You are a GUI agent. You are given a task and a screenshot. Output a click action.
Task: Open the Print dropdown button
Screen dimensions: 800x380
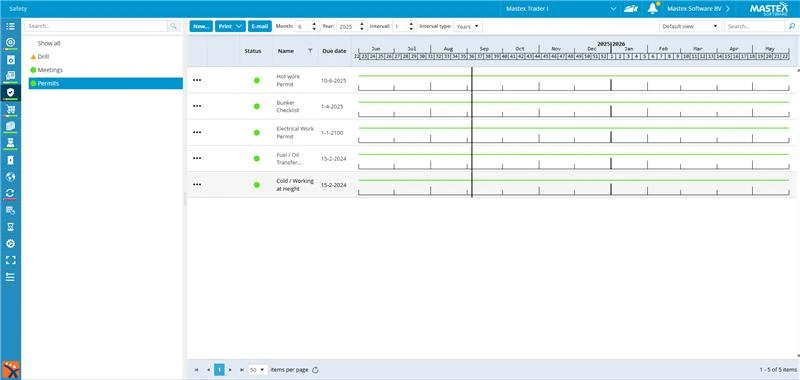(x=230, y=26)
